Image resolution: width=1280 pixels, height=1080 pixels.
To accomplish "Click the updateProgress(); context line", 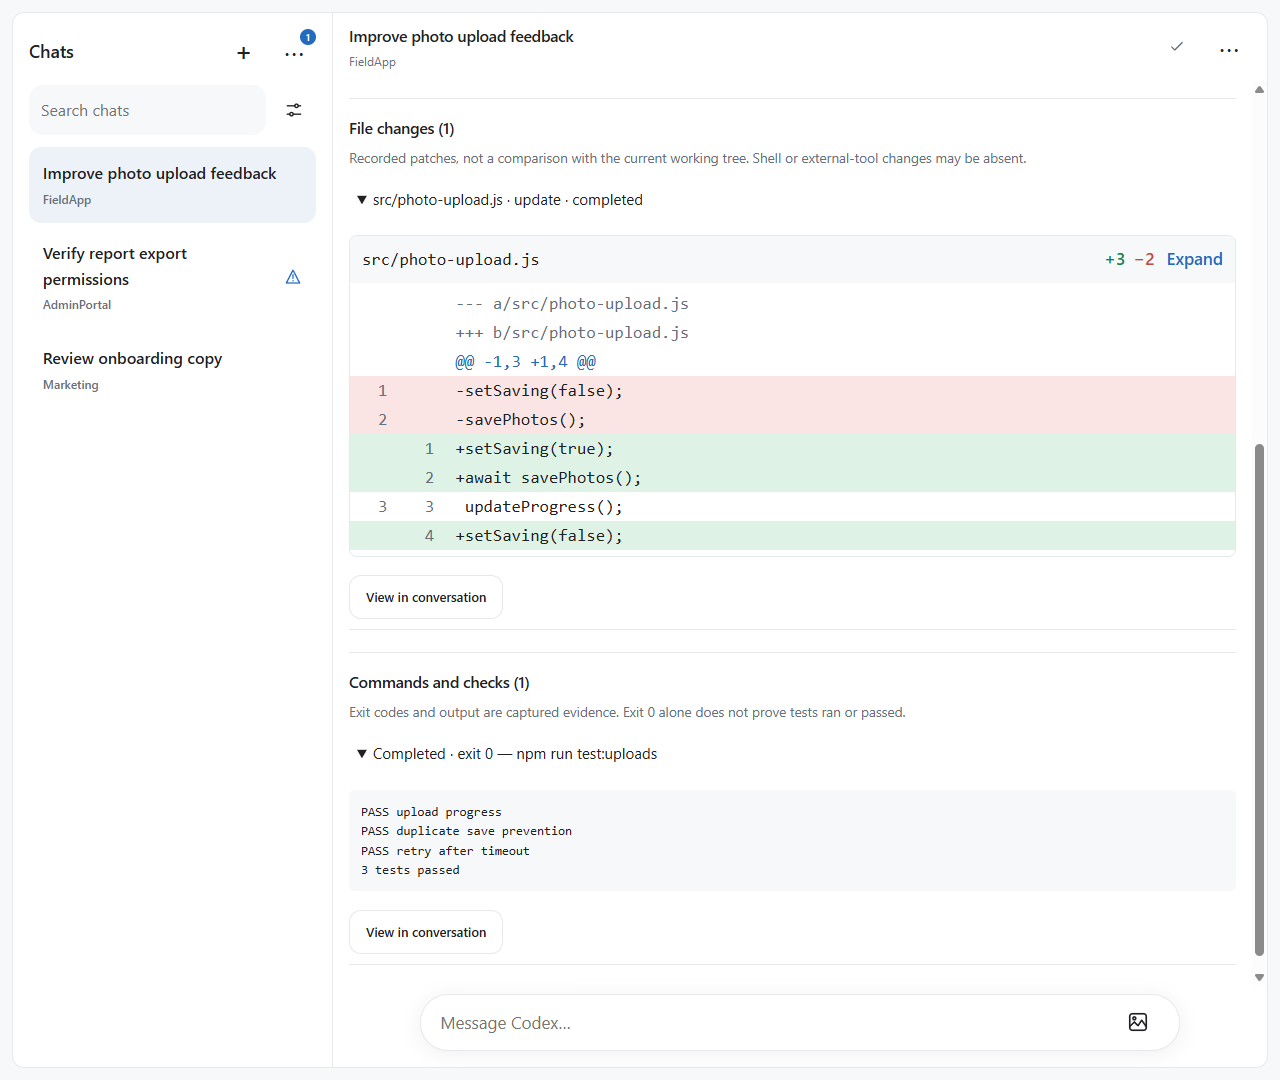I will [x=792, y=507].
